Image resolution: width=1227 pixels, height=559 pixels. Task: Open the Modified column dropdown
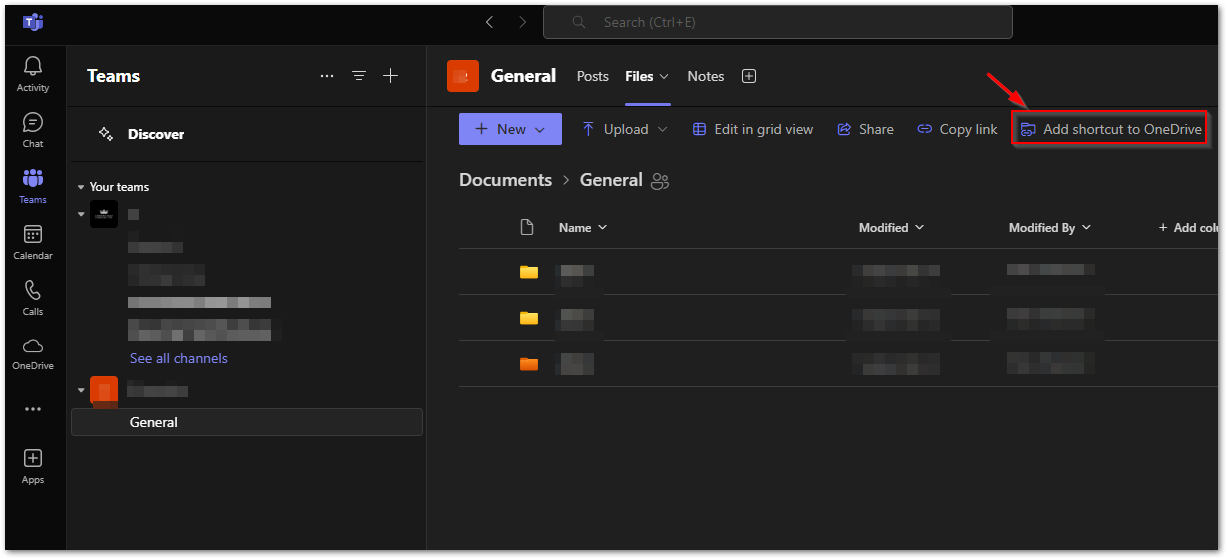pyautogui.click(x=891, y=228)
